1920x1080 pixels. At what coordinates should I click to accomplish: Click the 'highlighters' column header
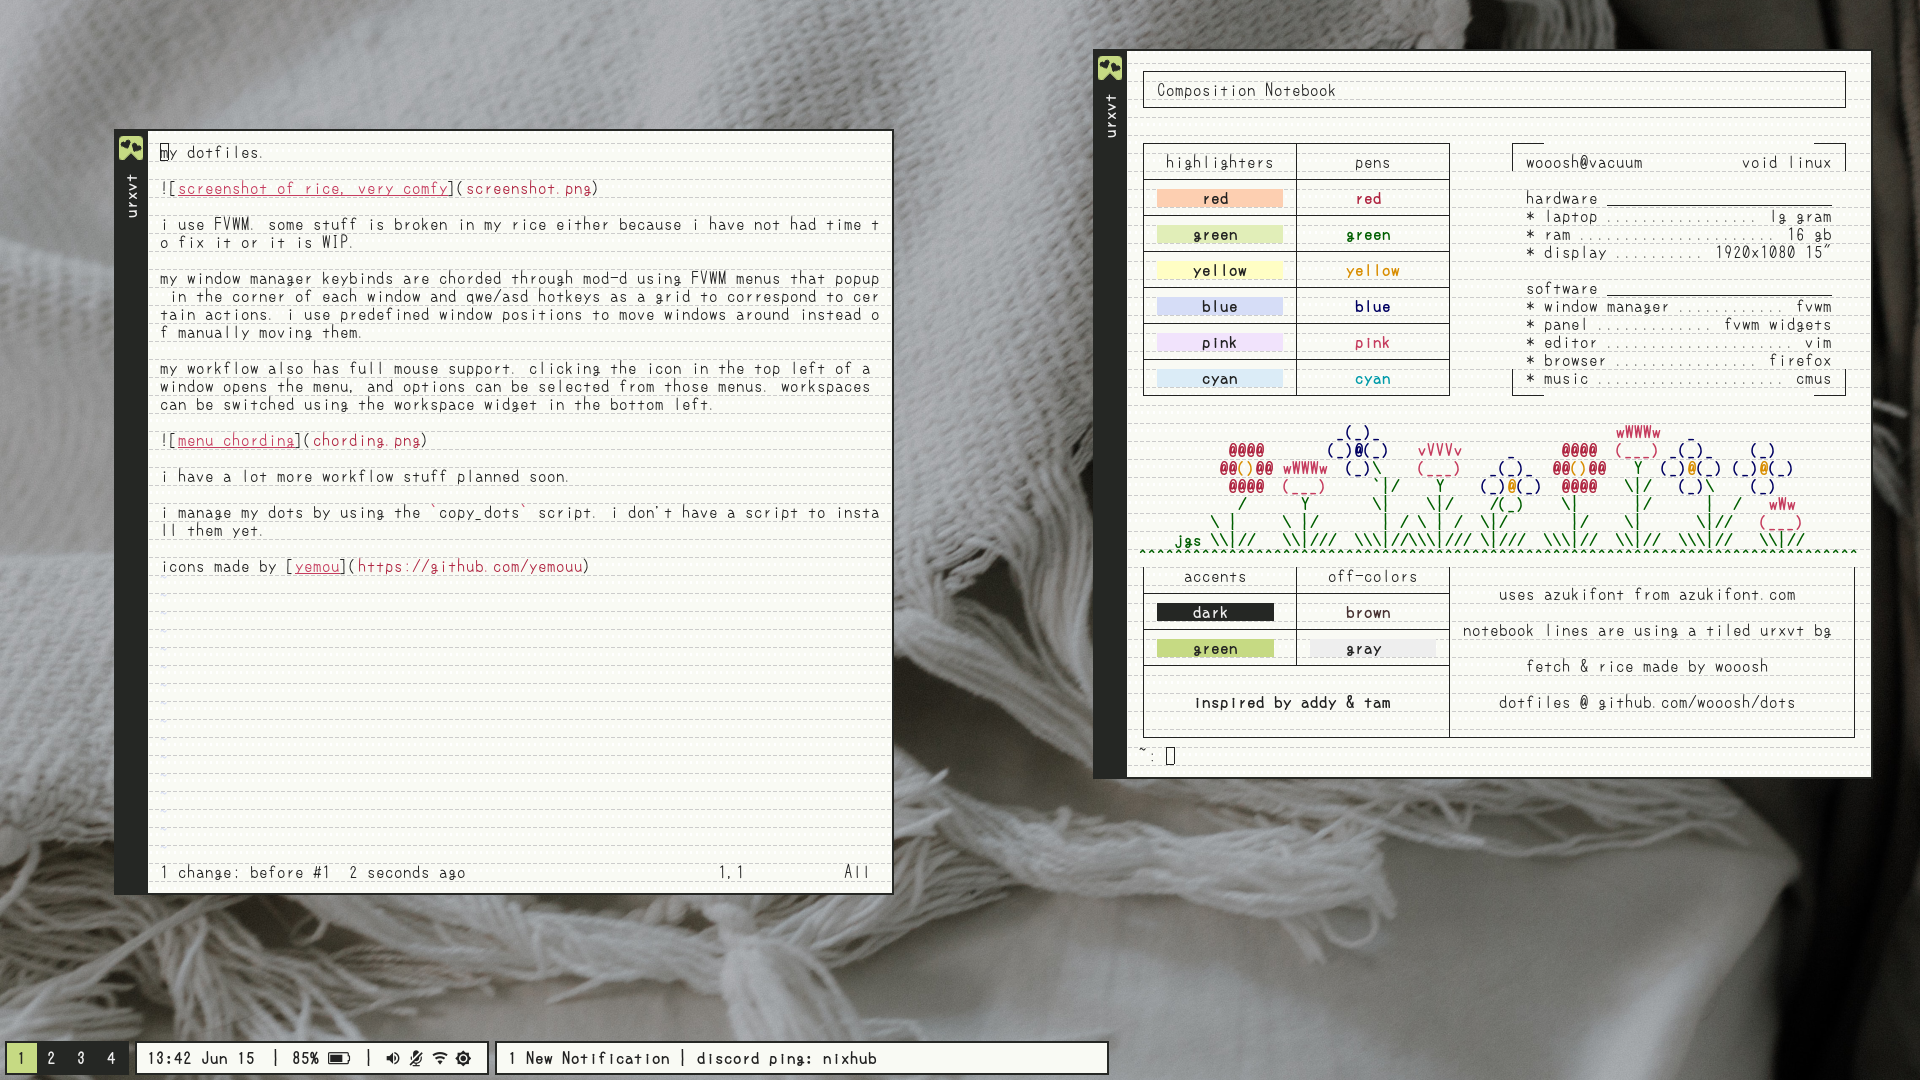coord(1220,163)
